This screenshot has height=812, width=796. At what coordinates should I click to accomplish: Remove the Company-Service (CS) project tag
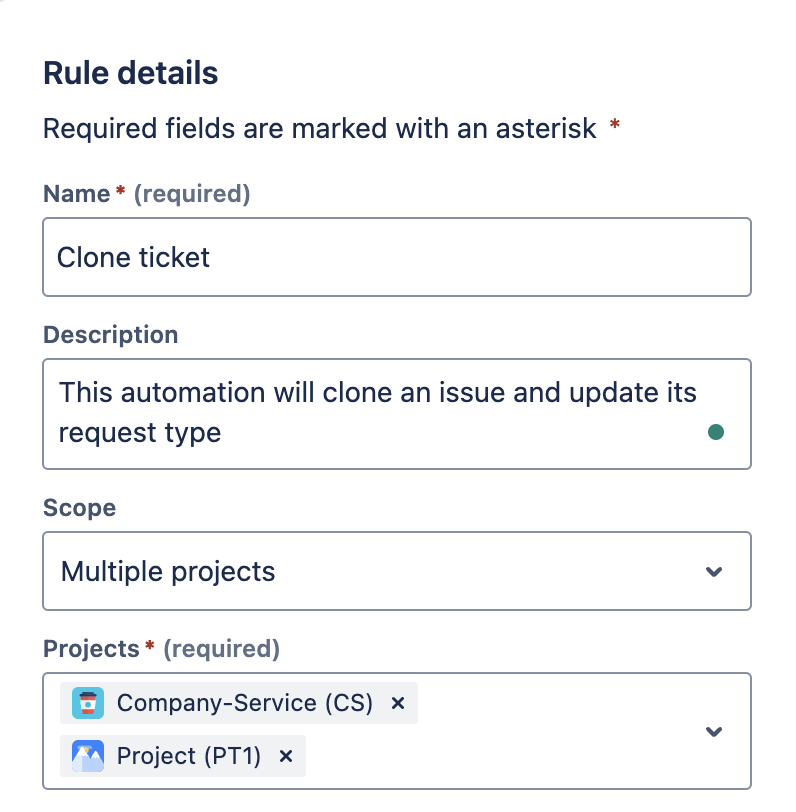coord(398,703)
